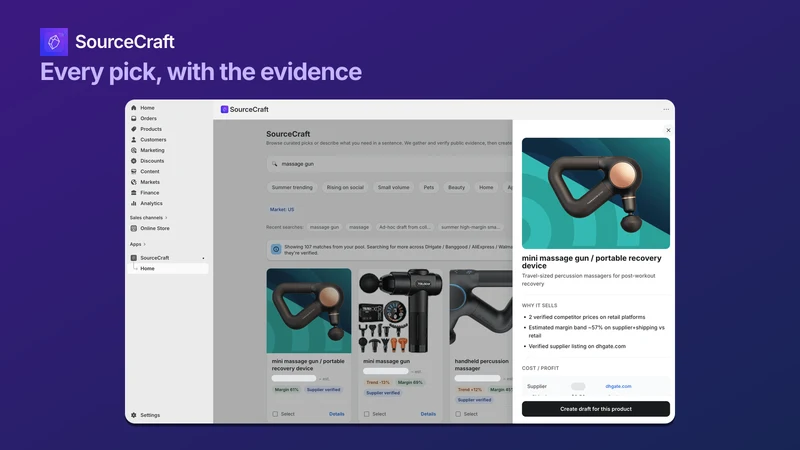Tick Select checkbox for mini massage gun card
This screenshot has width=800, height=450.
click(366, 414)
